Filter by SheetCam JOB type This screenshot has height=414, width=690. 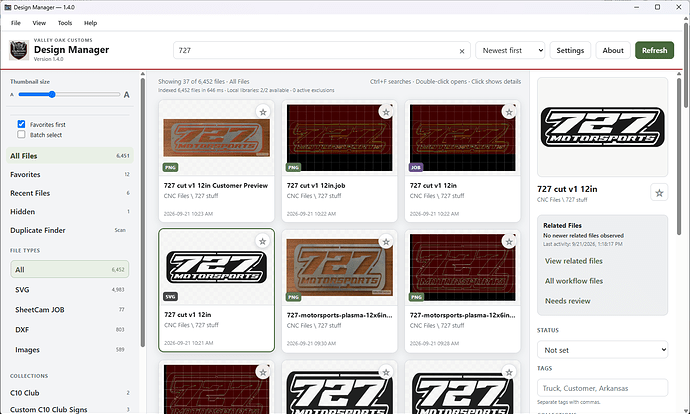click(x=70, y=309)
